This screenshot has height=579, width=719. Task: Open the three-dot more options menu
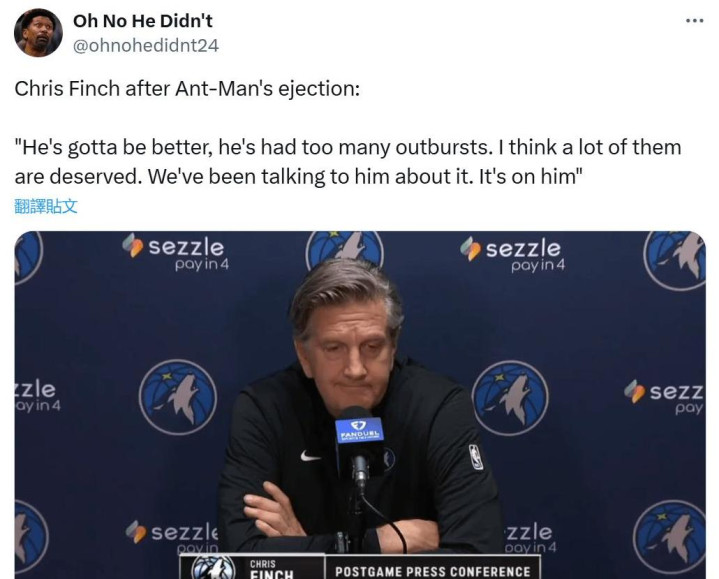pyautogui.click(x=694, y=21)
